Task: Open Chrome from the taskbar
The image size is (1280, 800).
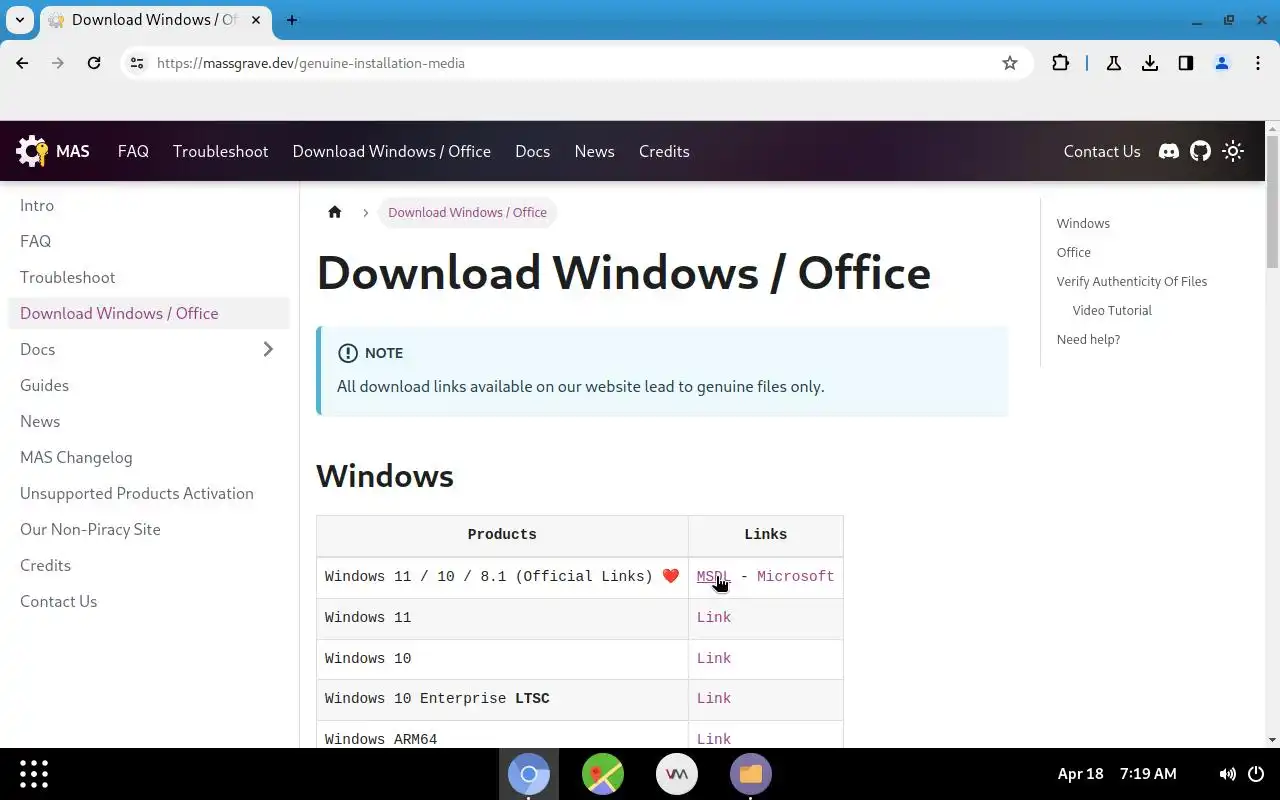Action: [x=529, y=773]
